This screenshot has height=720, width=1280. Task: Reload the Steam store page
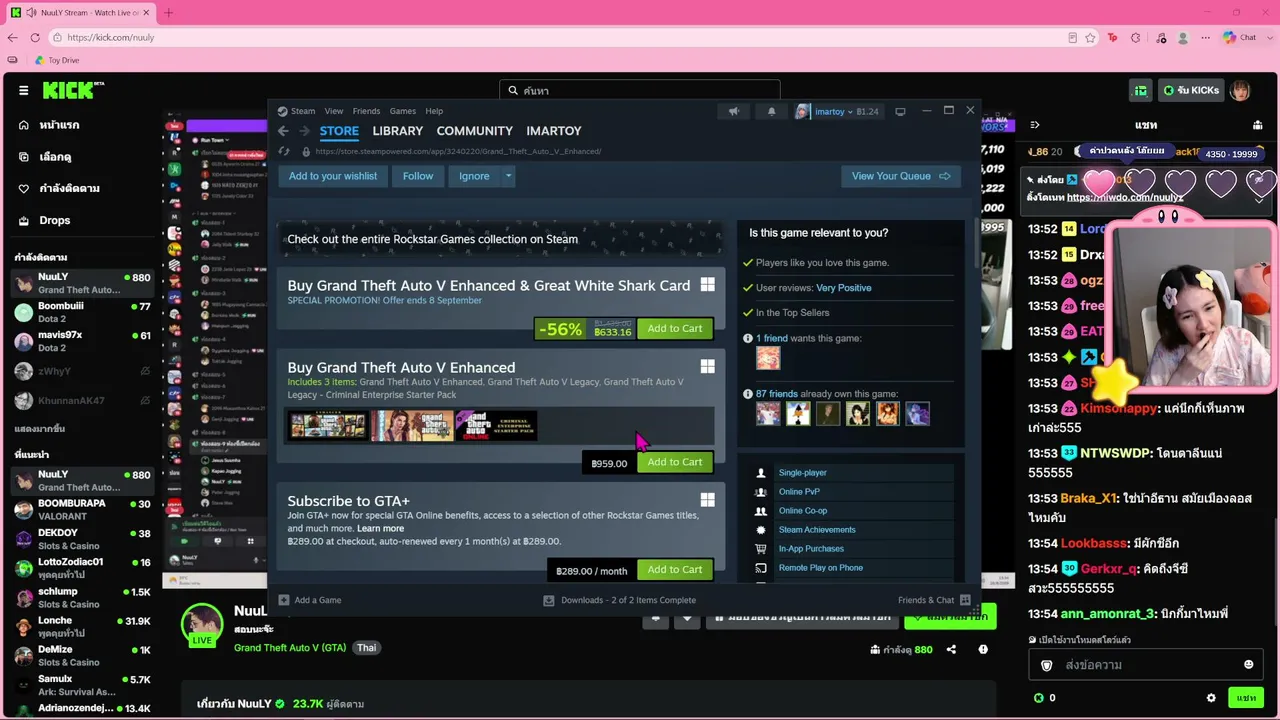(x=286, y=152)
